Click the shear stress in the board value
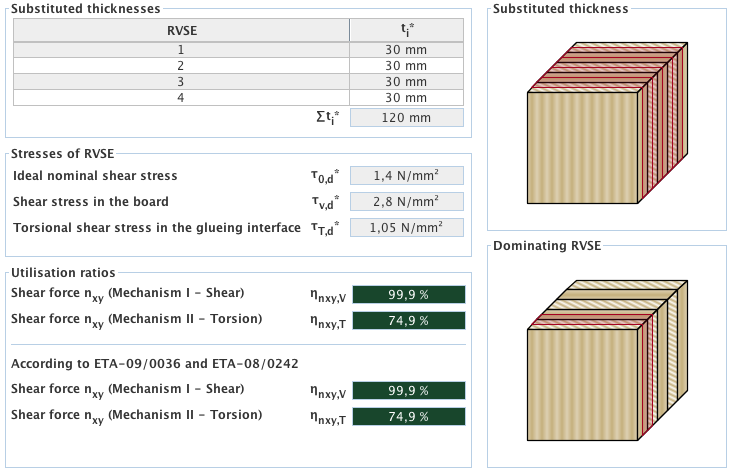 pyautogui.click(x=407, y=201)
